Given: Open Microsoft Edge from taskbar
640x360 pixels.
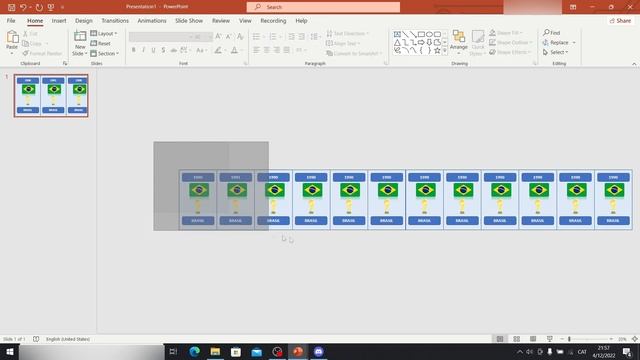Looking at the screenshot, I should point(195,351).
